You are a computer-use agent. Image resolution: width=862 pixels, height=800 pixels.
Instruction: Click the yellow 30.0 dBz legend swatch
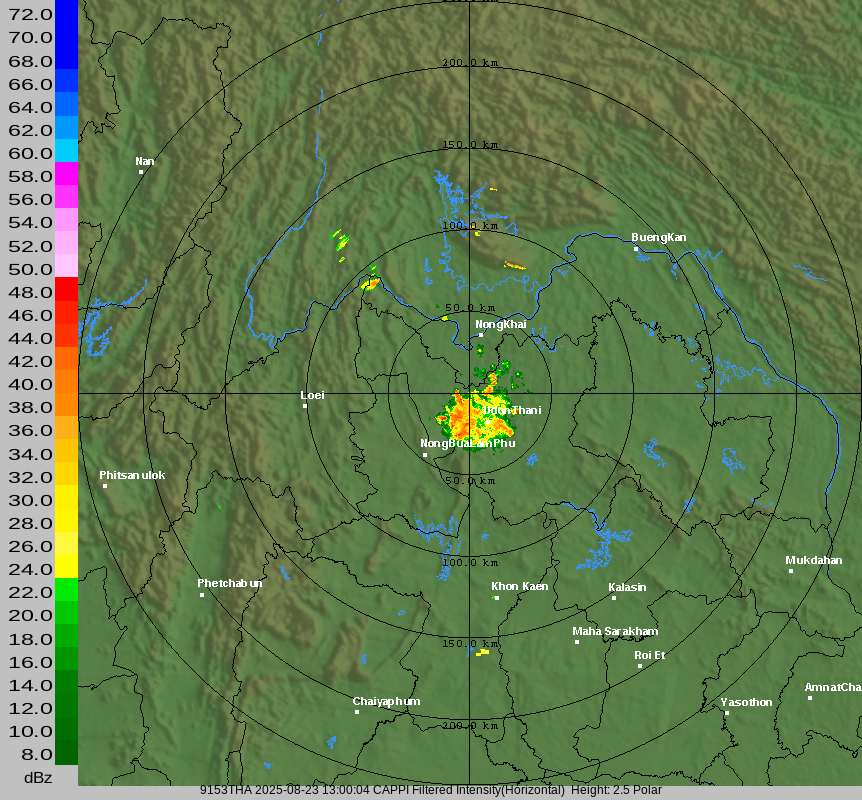coord(66,497)
